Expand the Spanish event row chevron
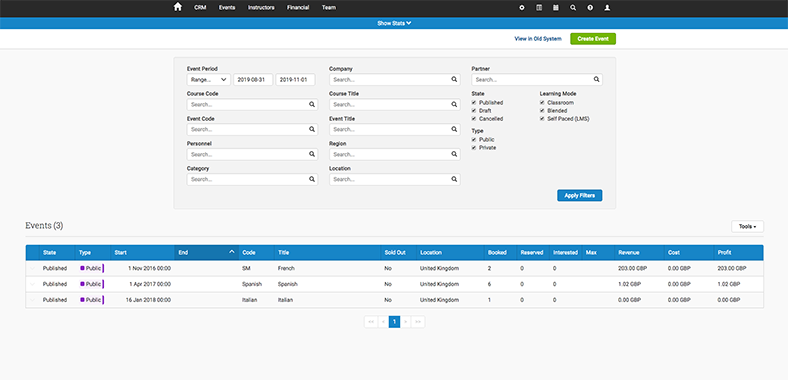 point(33,284)
